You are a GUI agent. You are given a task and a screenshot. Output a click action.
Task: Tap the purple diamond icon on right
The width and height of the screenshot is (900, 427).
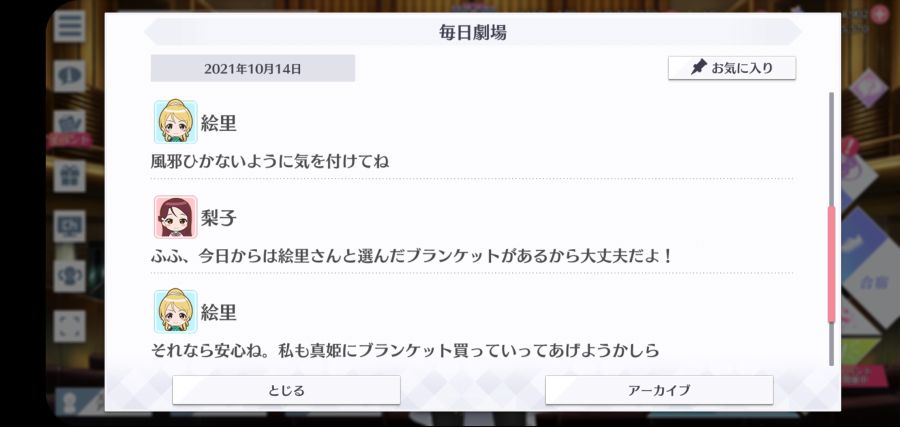tap(868, 87)
